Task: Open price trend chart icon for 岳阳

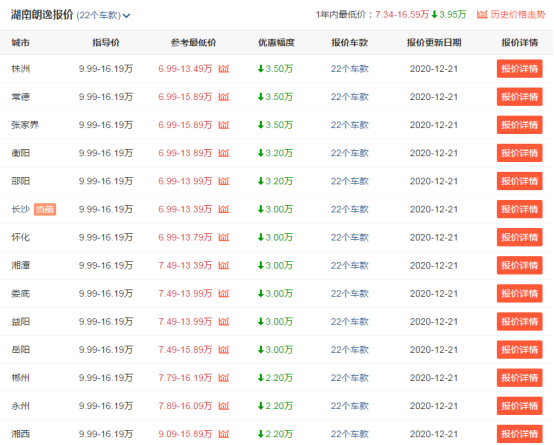Action: (224, 350)
